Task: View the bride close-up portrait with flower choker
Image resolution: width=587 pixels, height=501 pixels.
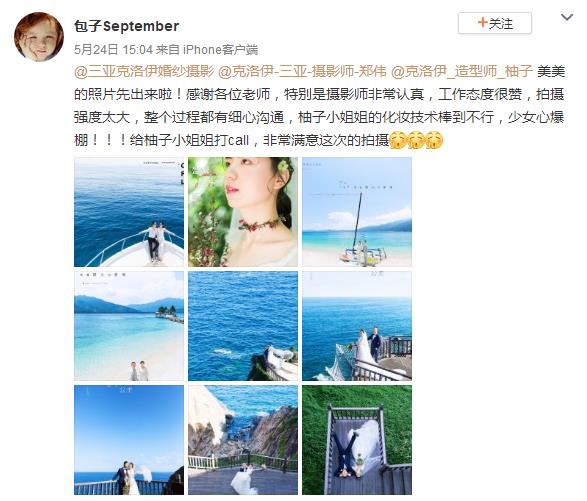Action: tap(243, 212)
